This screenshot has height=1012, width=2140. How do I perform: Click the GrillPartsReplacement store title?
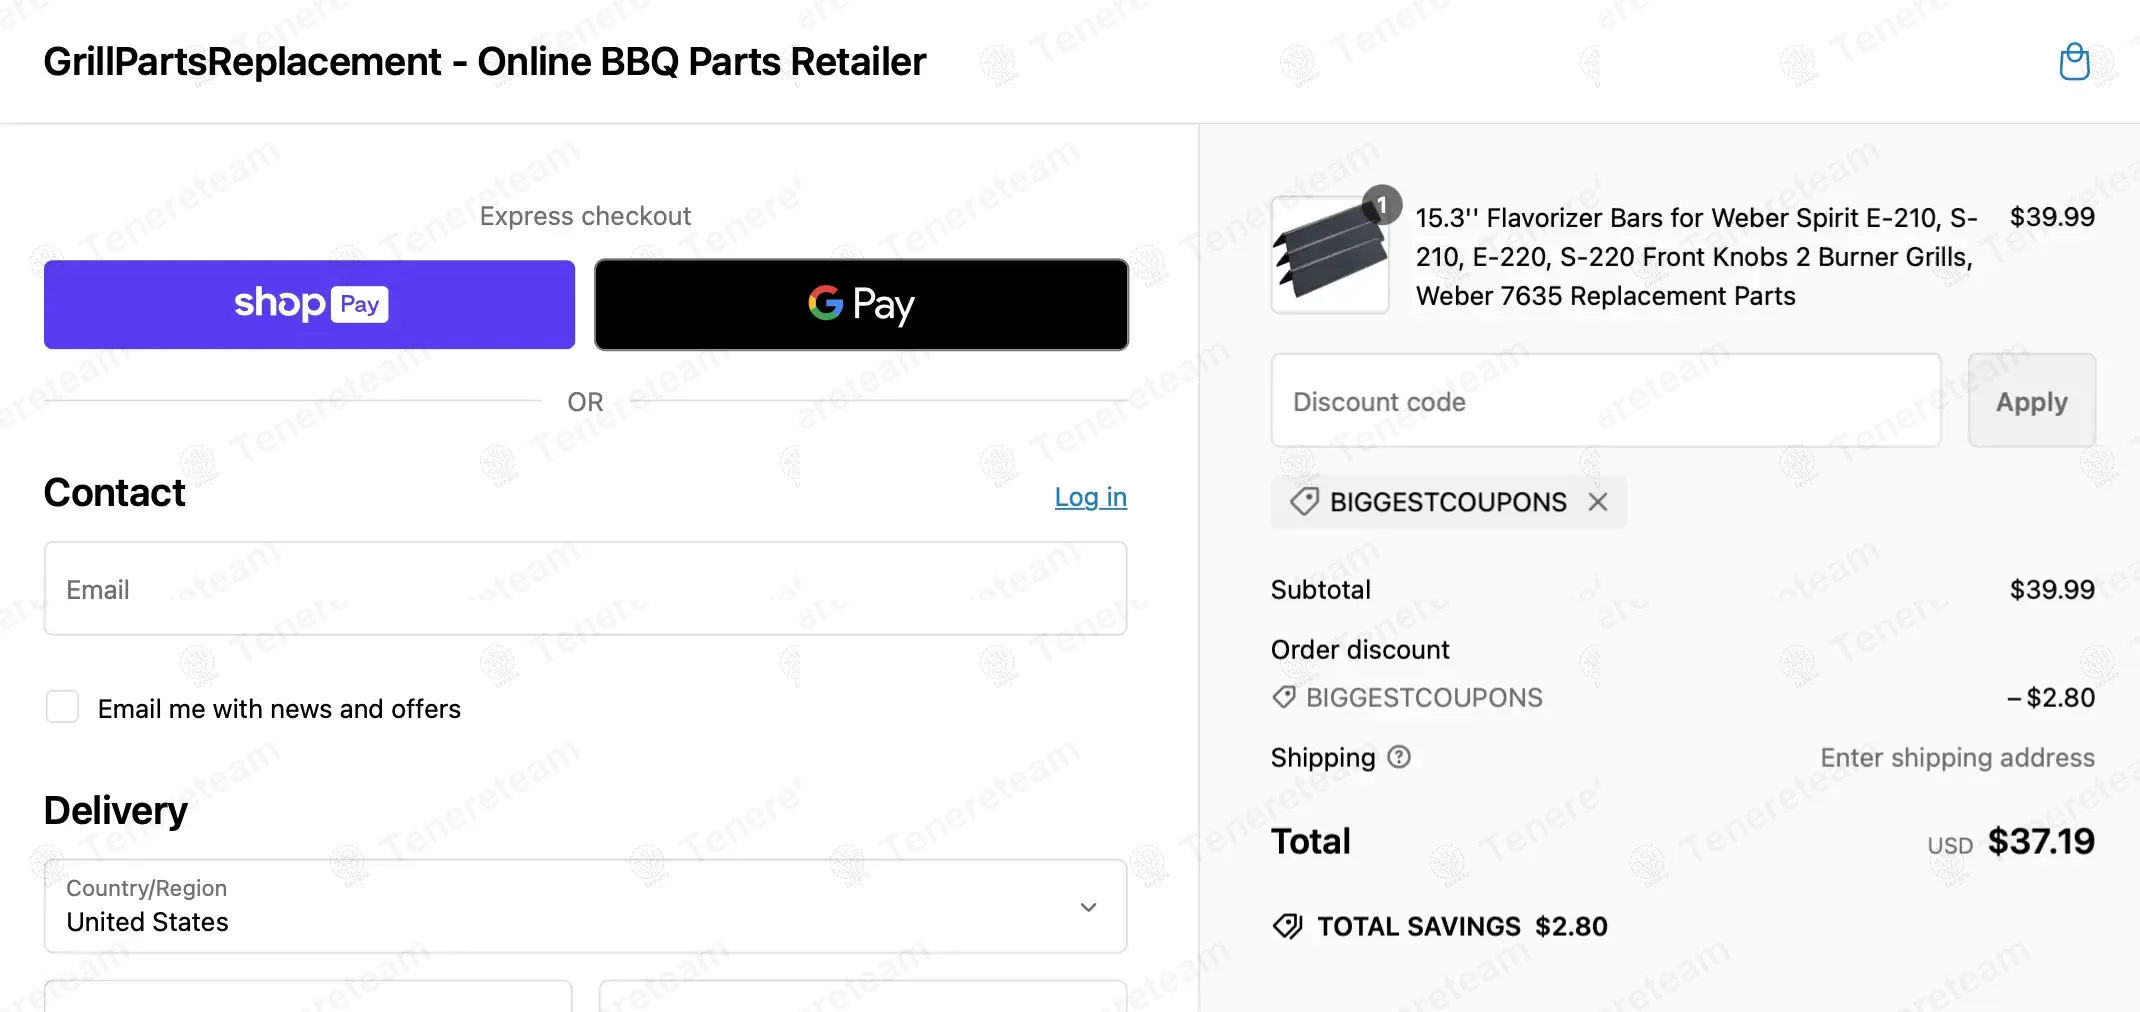coord(485,62)
